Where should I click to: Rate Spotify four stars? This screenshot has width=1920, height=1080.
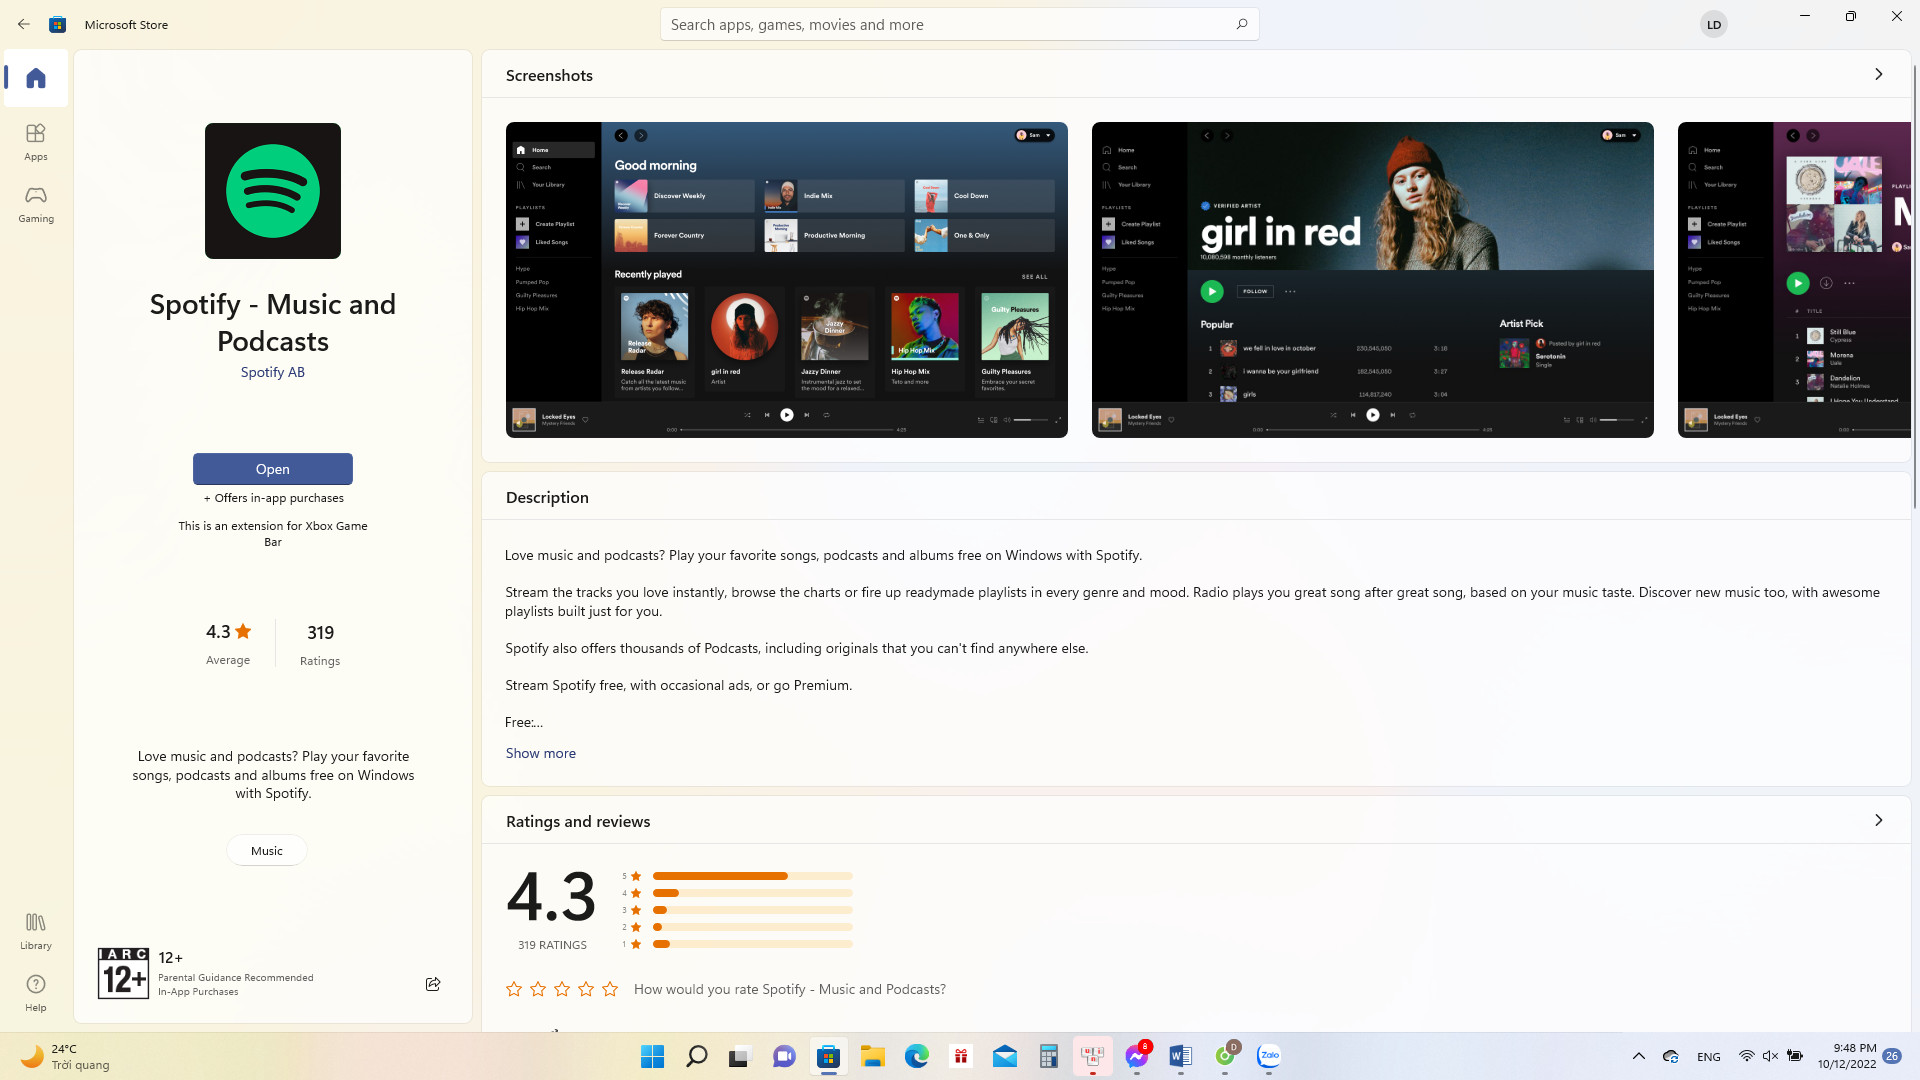click(586, 989)
